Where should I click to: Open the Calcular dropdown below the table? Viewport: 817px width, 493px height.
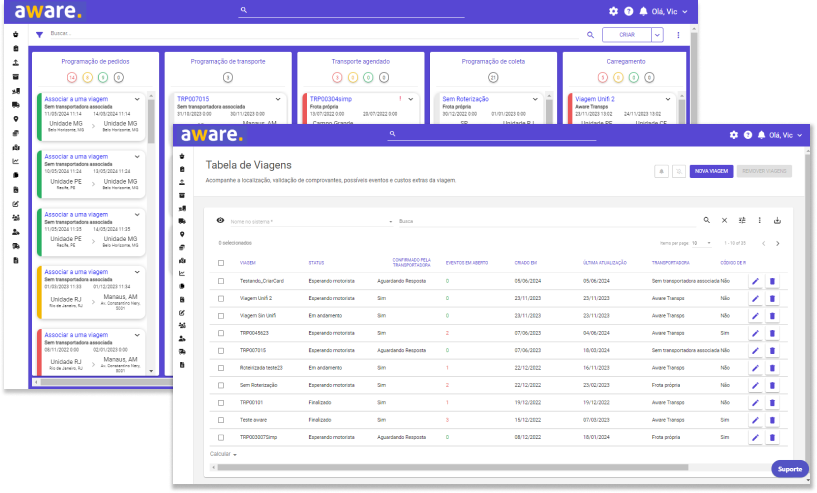click(224, 454)
